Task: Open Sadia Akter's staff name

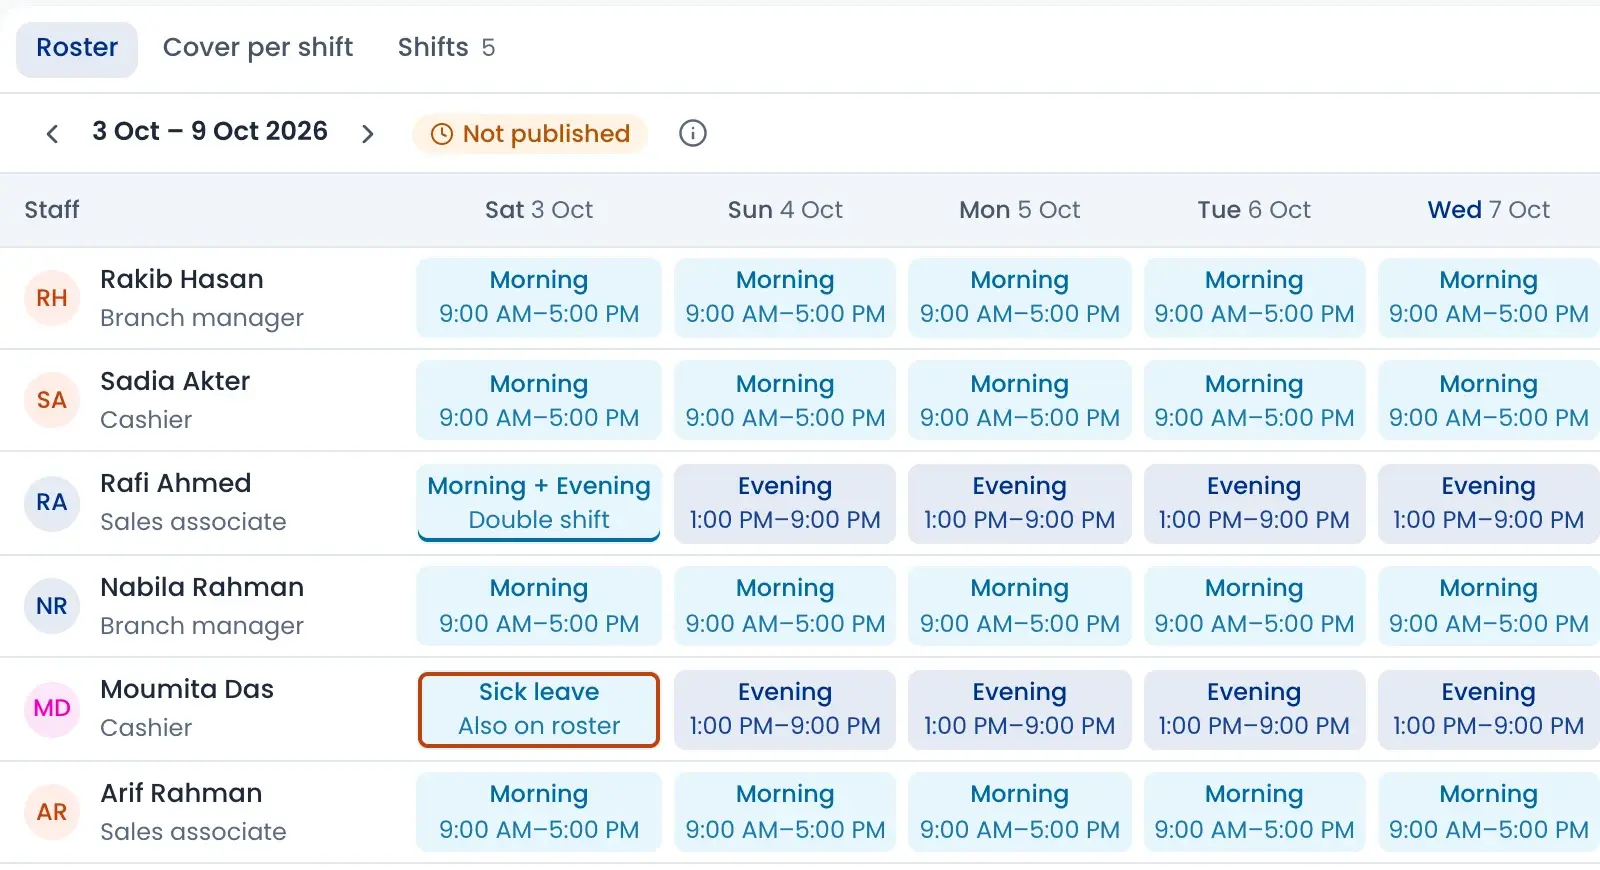Action: (x=175, y=381)
